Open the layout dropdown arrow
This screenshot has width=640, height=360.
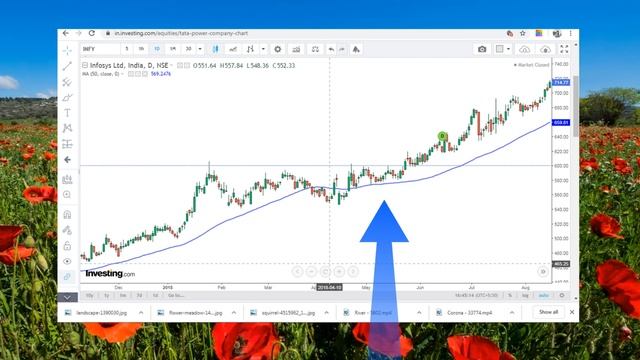(508, 49)
